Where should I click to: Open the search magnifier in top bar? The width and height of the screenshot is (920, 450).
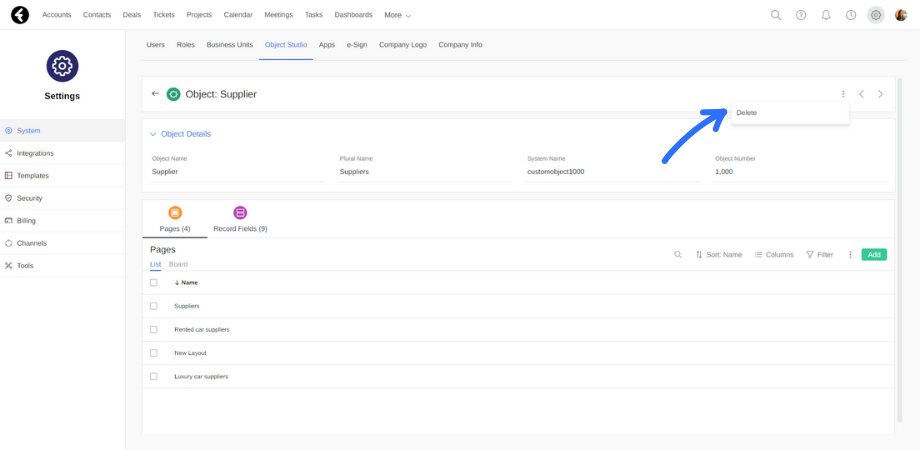coord(776,15)
